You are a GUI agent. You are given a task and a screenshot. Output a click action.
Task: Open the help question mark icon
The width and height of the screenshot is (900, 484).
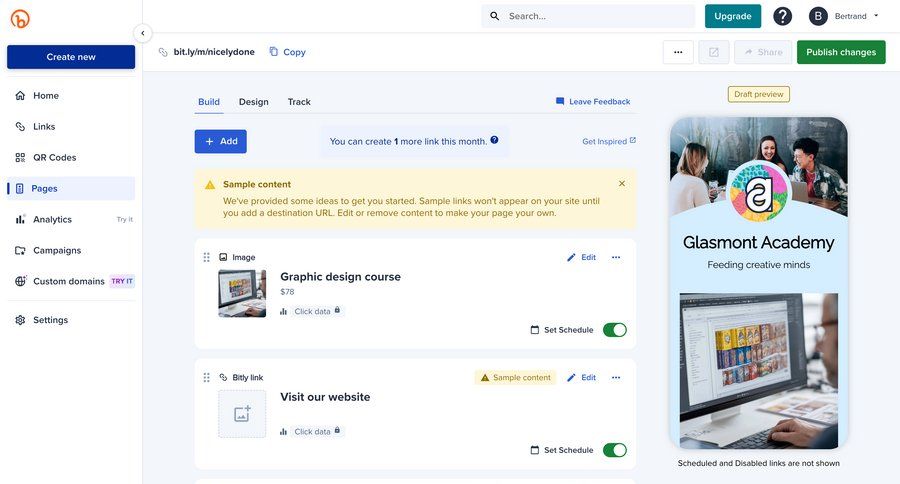tap(782, 16)
